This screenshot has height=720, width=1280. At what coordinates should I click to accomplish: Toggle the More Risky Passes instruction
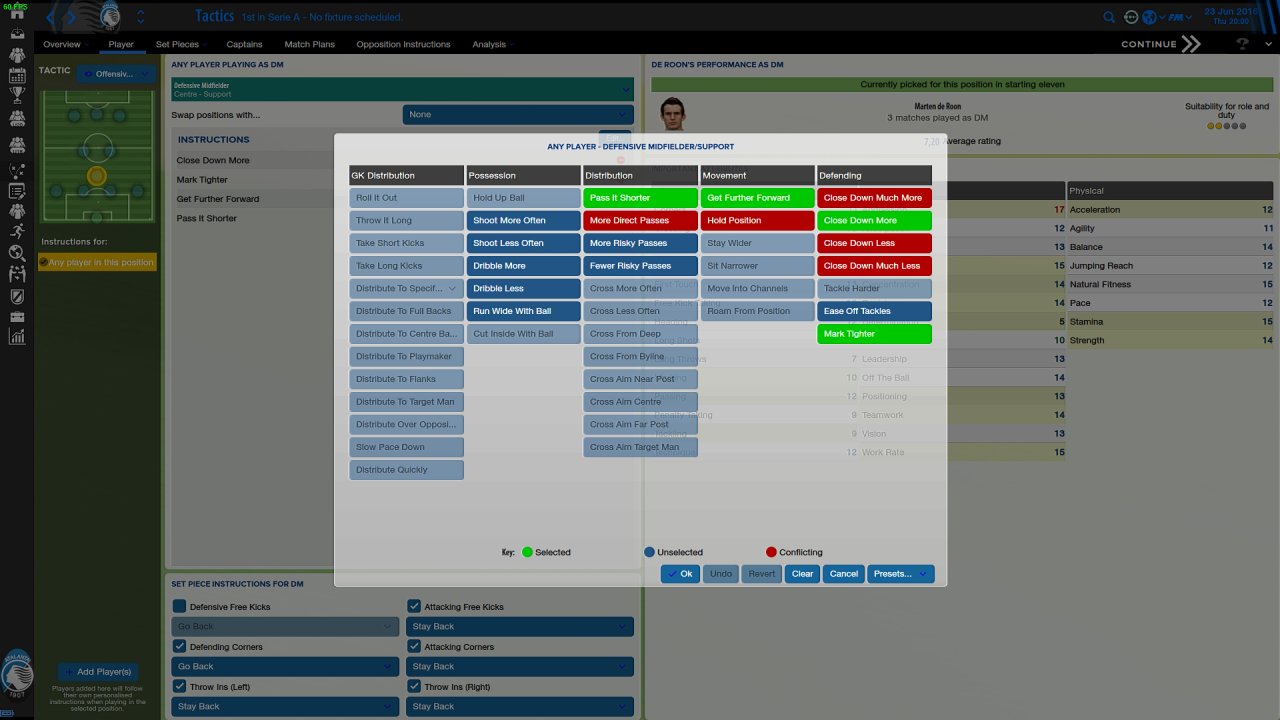pyautogui.click(x=640, y=243)
